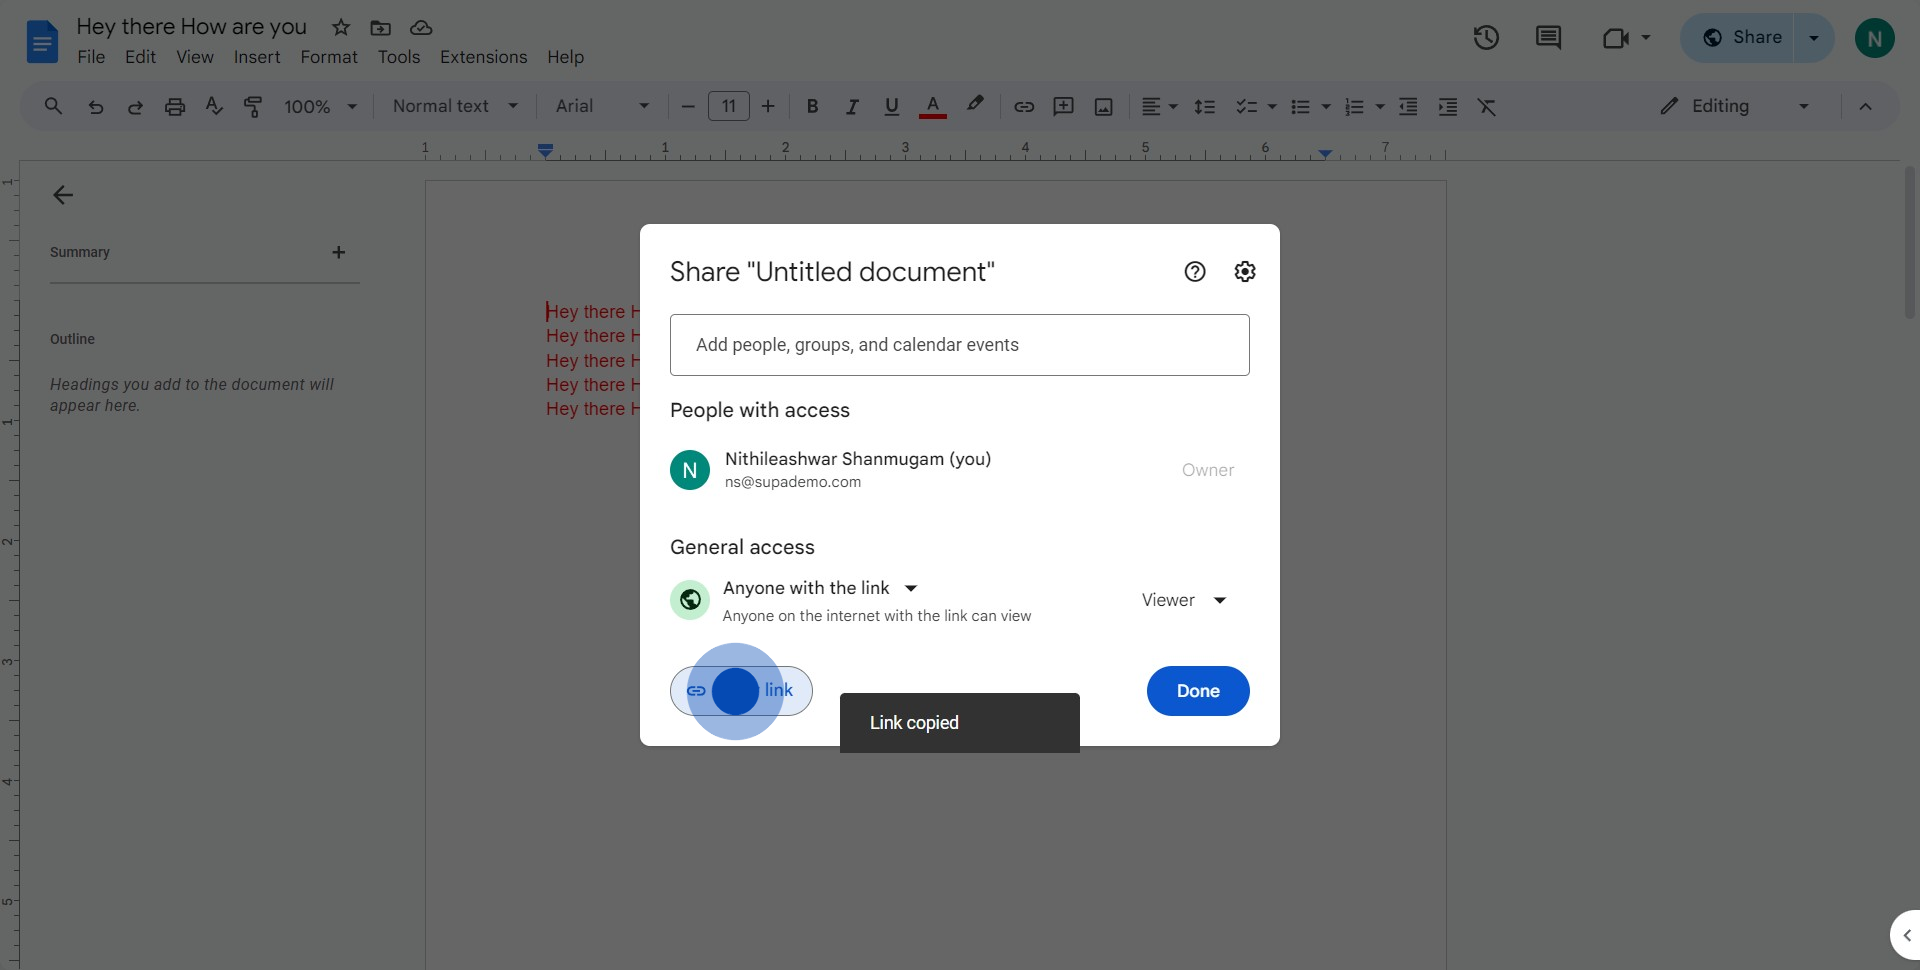The height and width of the screenshot is (970, 1920).
Task: Start a Meet call camera icon
Action: coord(1615,38)
